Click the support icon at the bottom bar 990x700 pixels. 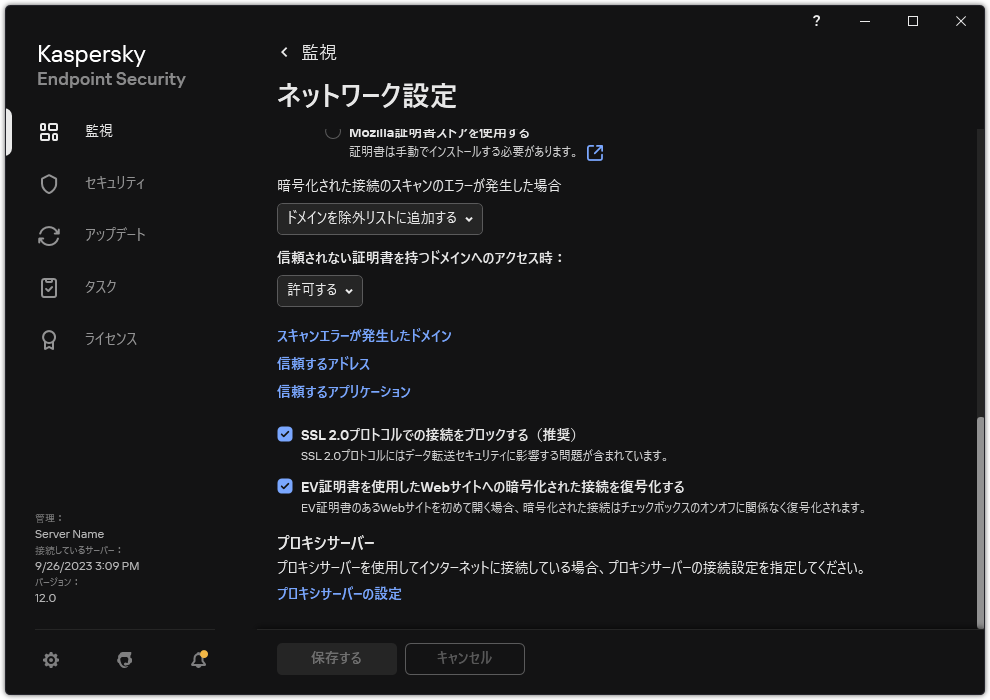pyautogui.click(x=124, y=660)
